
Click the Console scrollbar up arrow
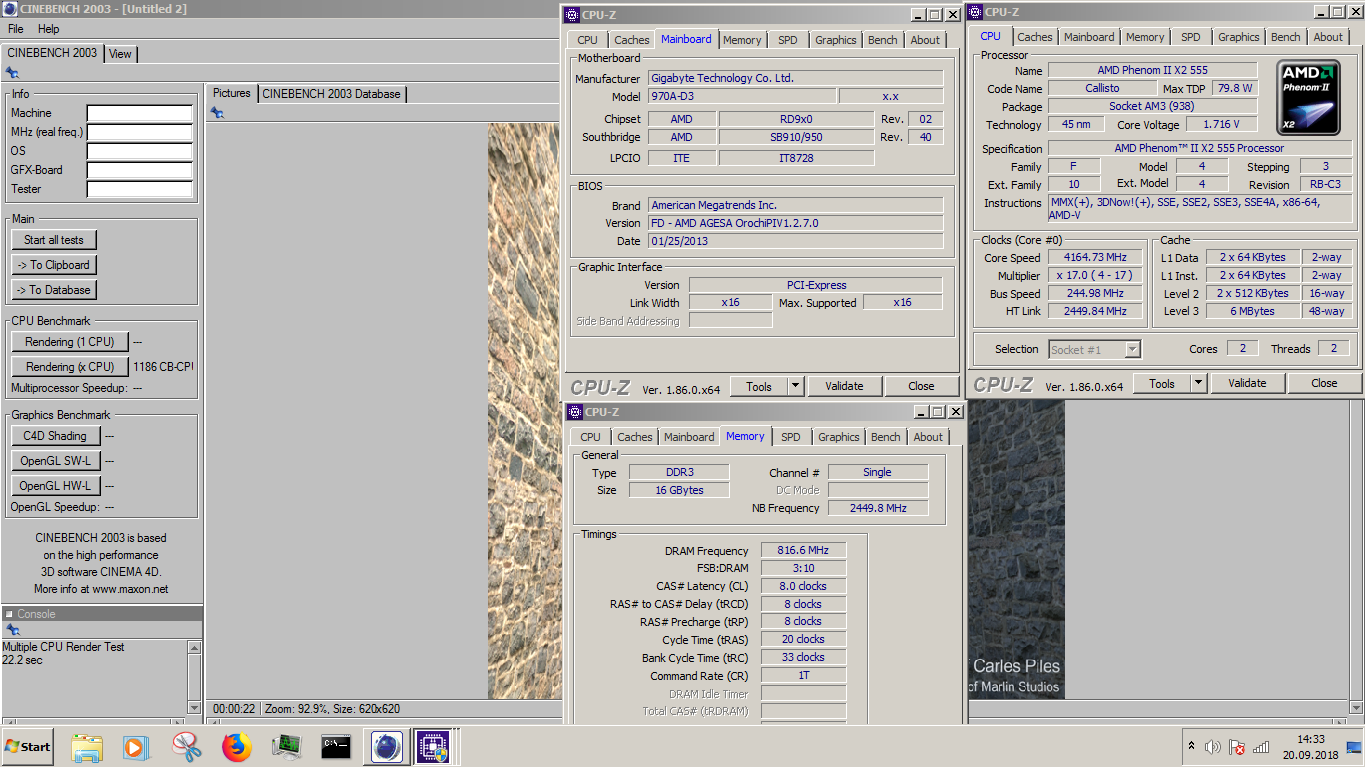point(194,648)
